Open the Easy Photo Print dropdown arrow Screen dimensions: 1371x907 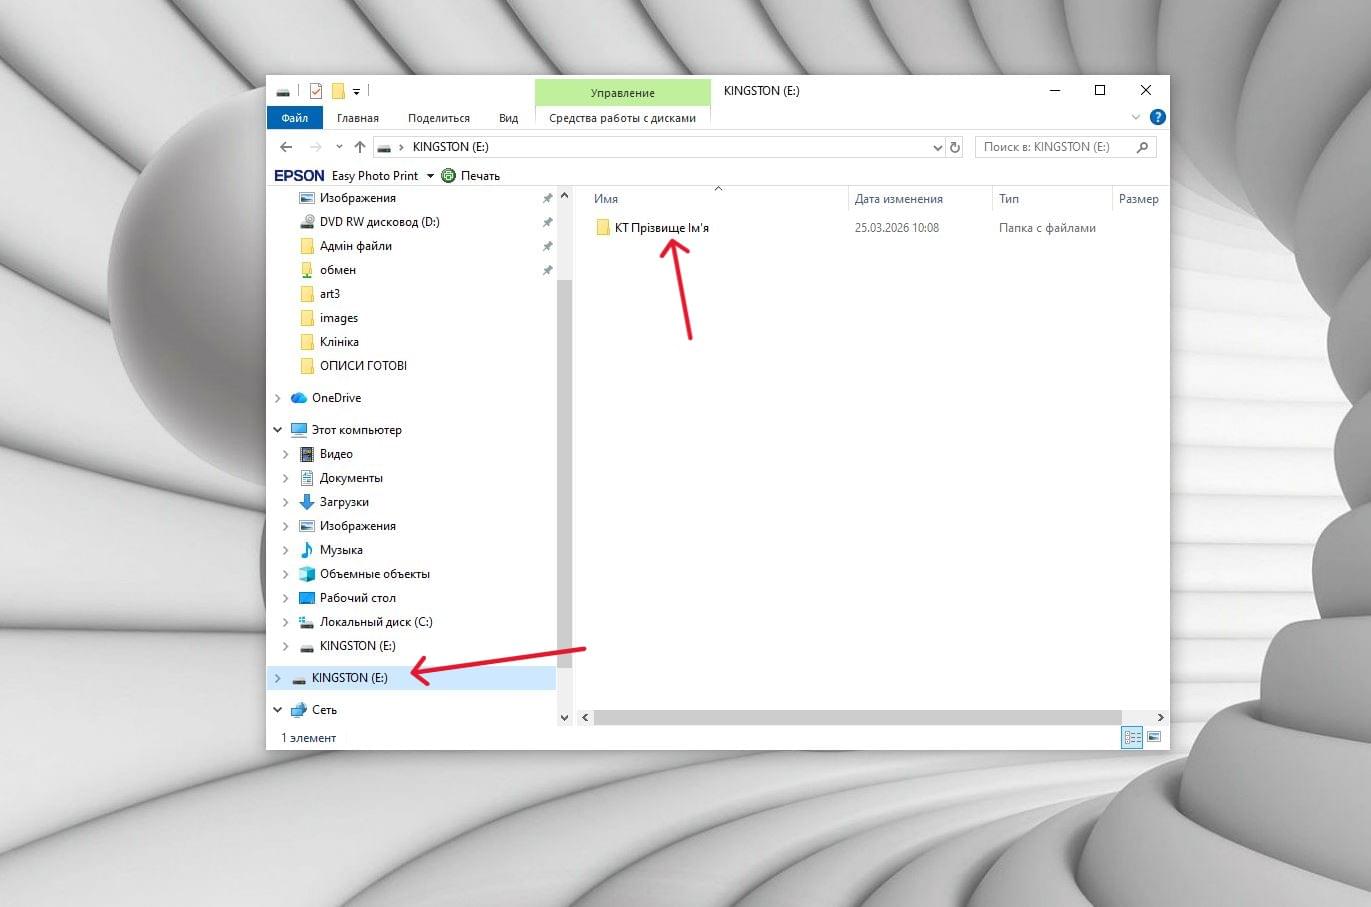pos(430,176)
